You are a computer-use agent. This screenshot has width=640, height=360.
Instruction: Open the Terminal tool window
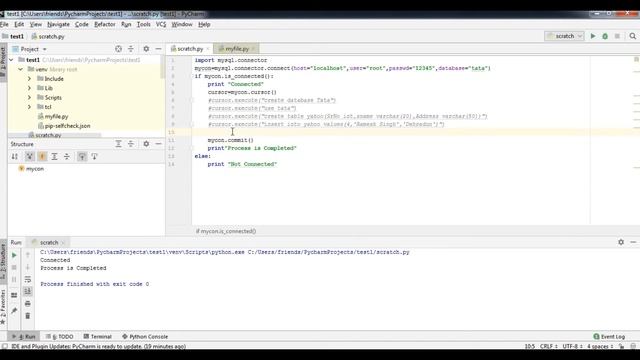pos(98,336)
